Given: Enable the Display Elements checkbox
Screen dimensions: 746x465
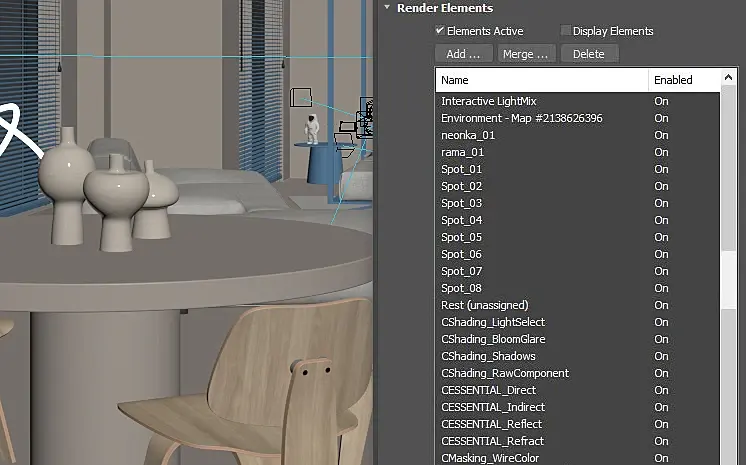Looking at the screenshot, I should (x=565, y=30).
